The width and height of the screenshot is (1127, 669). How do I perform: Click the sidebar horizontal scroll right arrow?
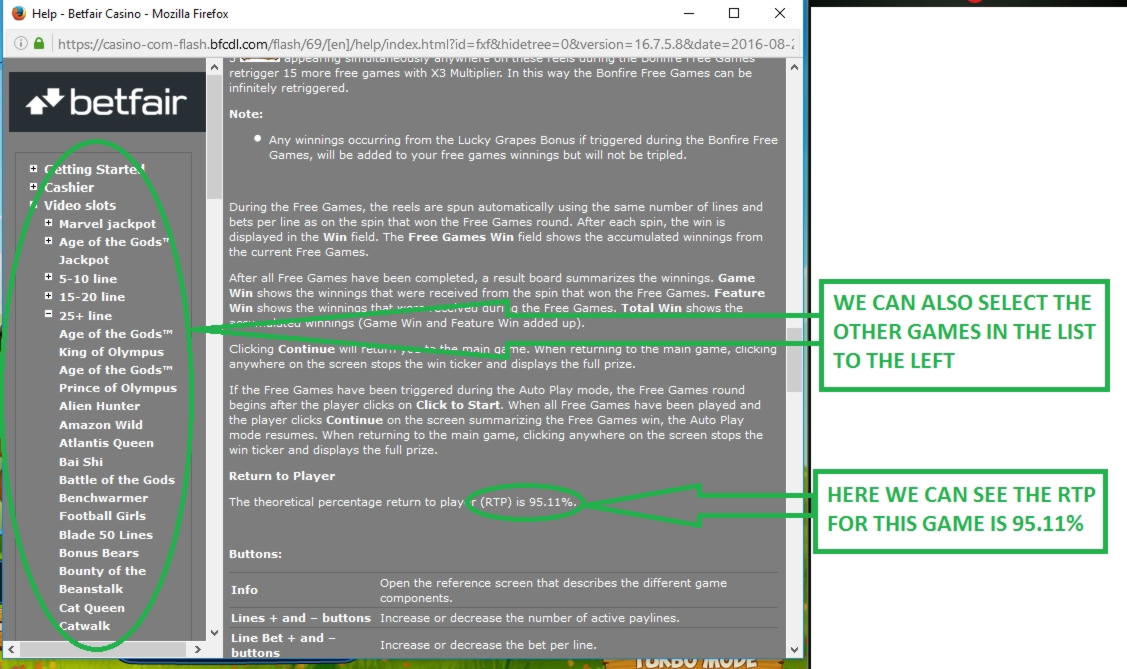coord(198,649)
